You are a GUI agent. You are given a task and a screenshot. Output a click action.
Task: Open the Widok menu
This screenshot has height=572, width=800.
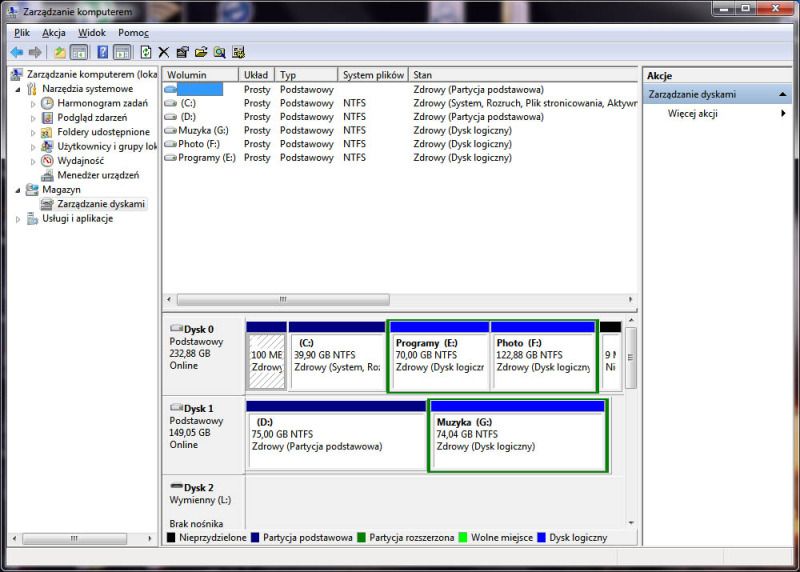pos(92,33)
